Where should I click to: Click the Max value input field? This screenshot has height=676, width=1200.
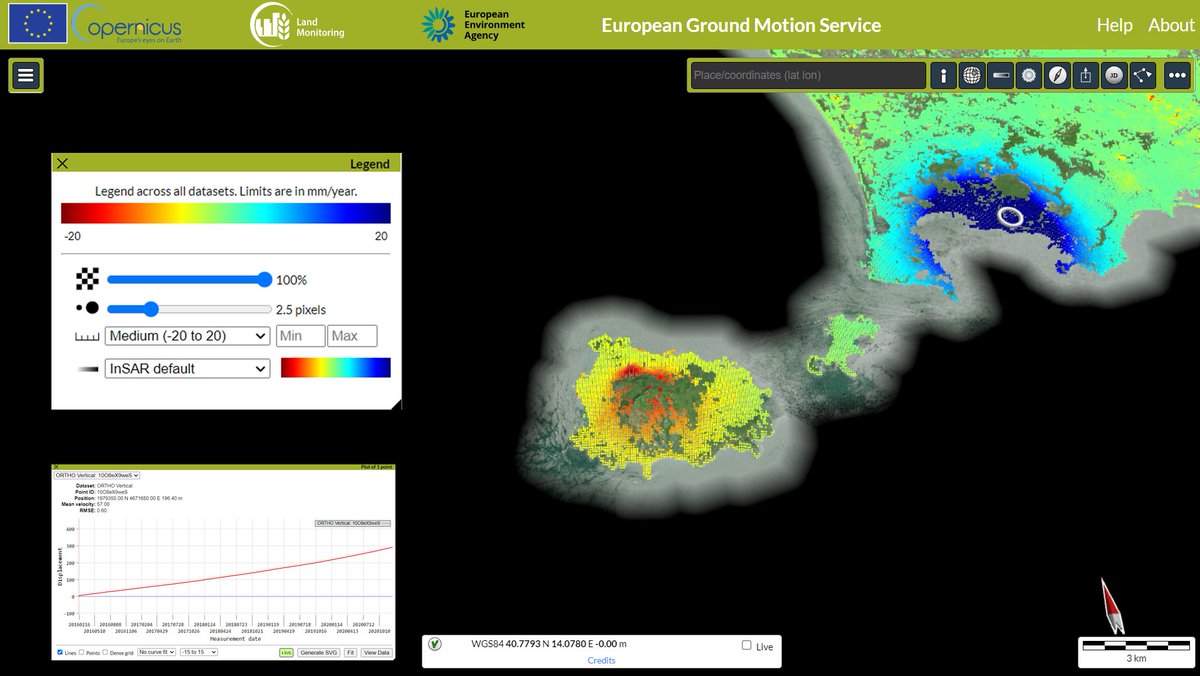(x=353, y=336)
